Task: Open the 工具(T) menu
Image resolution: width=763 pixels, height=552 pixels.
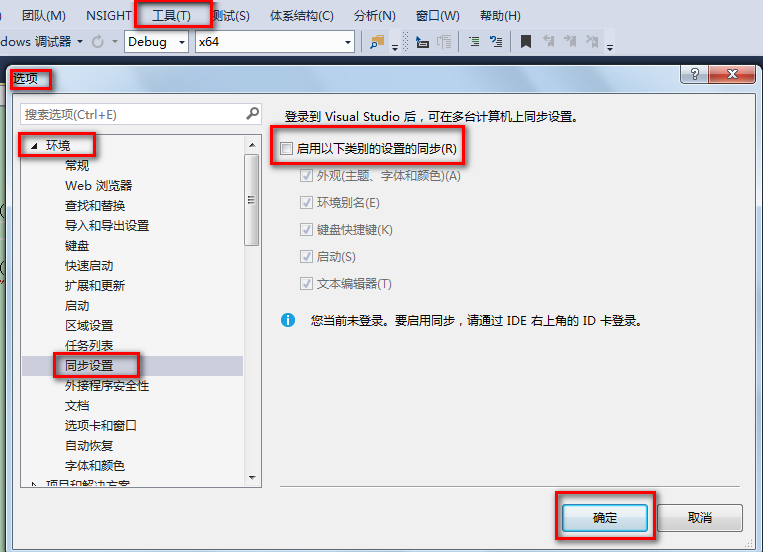Action: 171,16
